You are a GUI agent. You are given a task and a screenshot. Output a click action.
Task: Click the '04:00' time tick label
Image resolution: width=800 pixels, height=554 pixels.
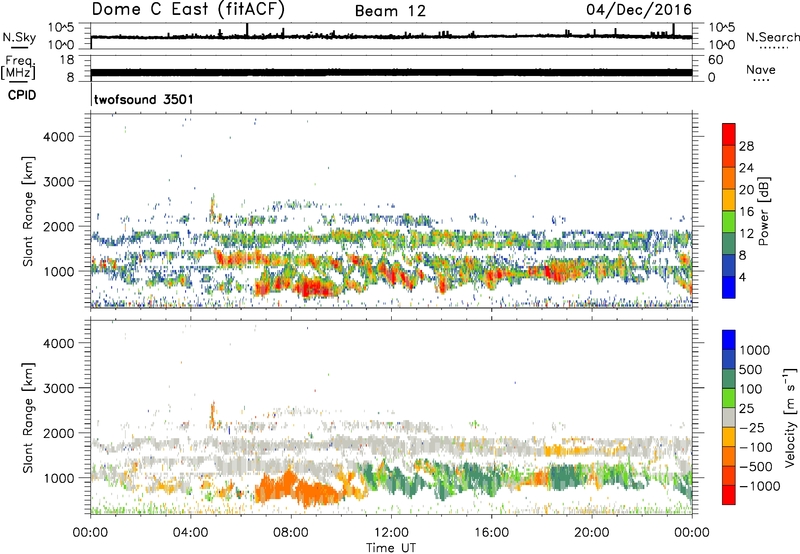pos(191,533)
